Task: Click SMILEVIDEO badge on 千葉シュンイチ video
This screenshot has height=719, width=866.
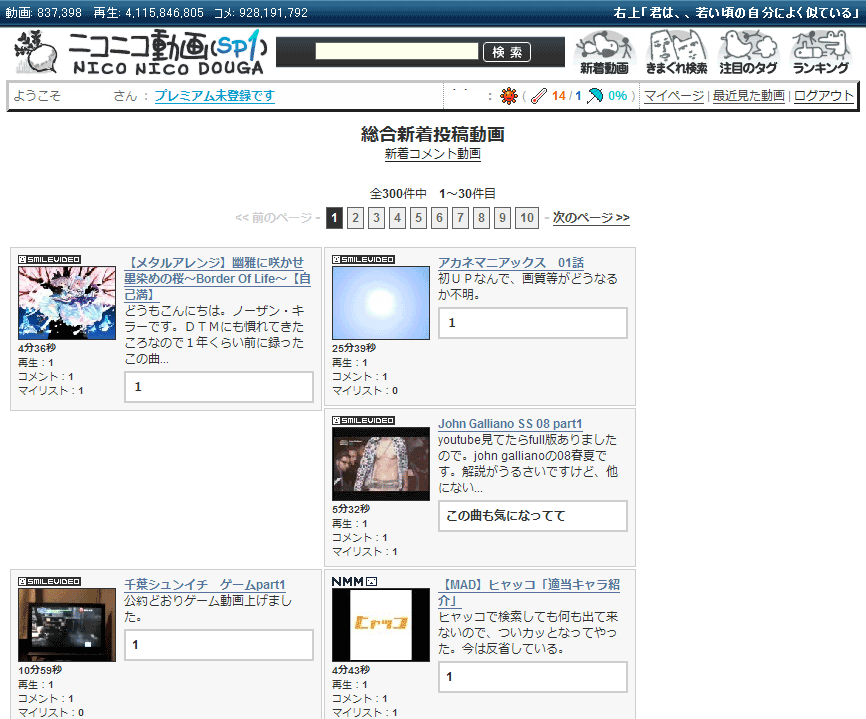Action: [x=49, y=581]
